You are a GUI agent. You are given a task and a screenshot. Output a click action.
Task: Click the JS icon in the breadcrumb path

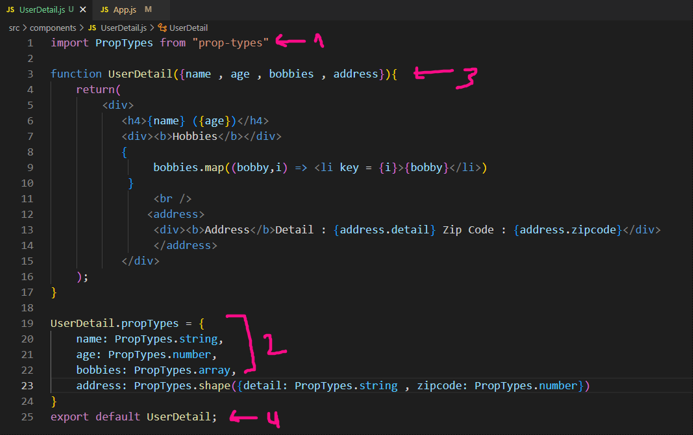pyautogui.click(x=92, y=28)
